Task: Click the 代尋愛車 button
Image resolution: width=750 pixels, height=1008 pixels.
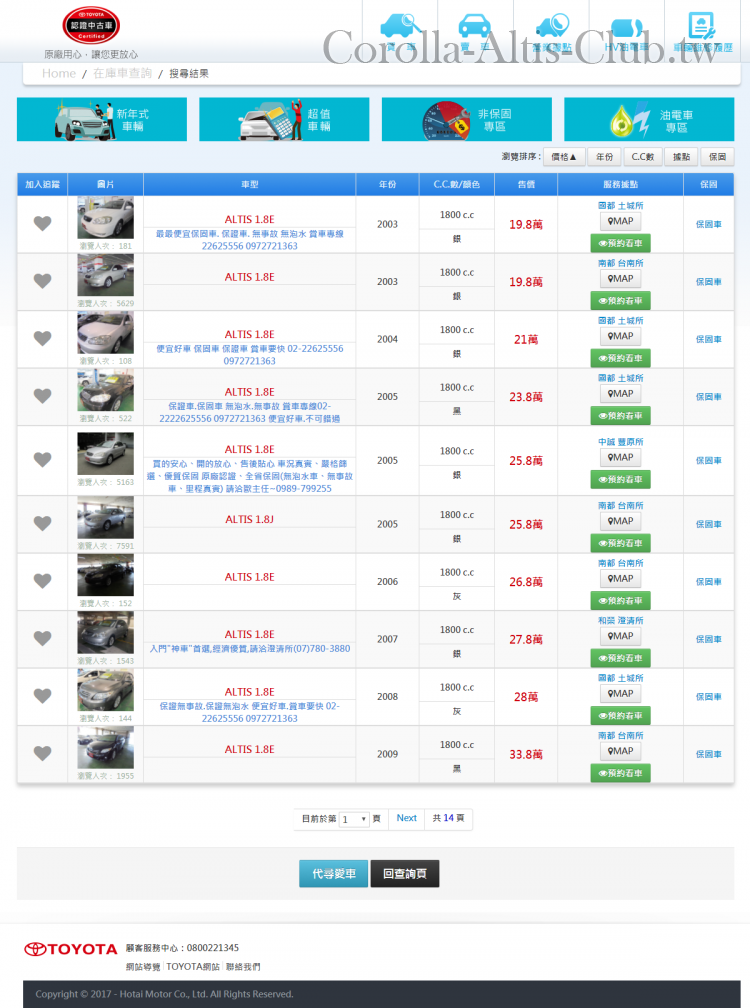Action: (x=334, y=874)
